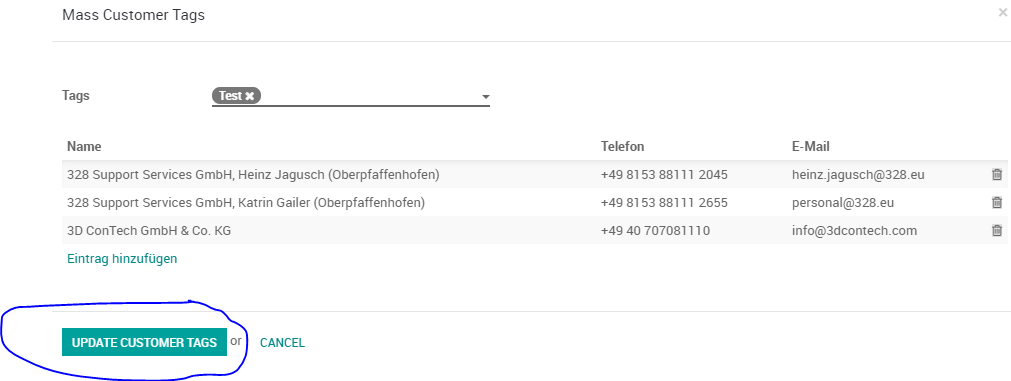Click the email info@3dcontech.com
This screenshot has width=1011, height=381.
click(x=854, y=230)
